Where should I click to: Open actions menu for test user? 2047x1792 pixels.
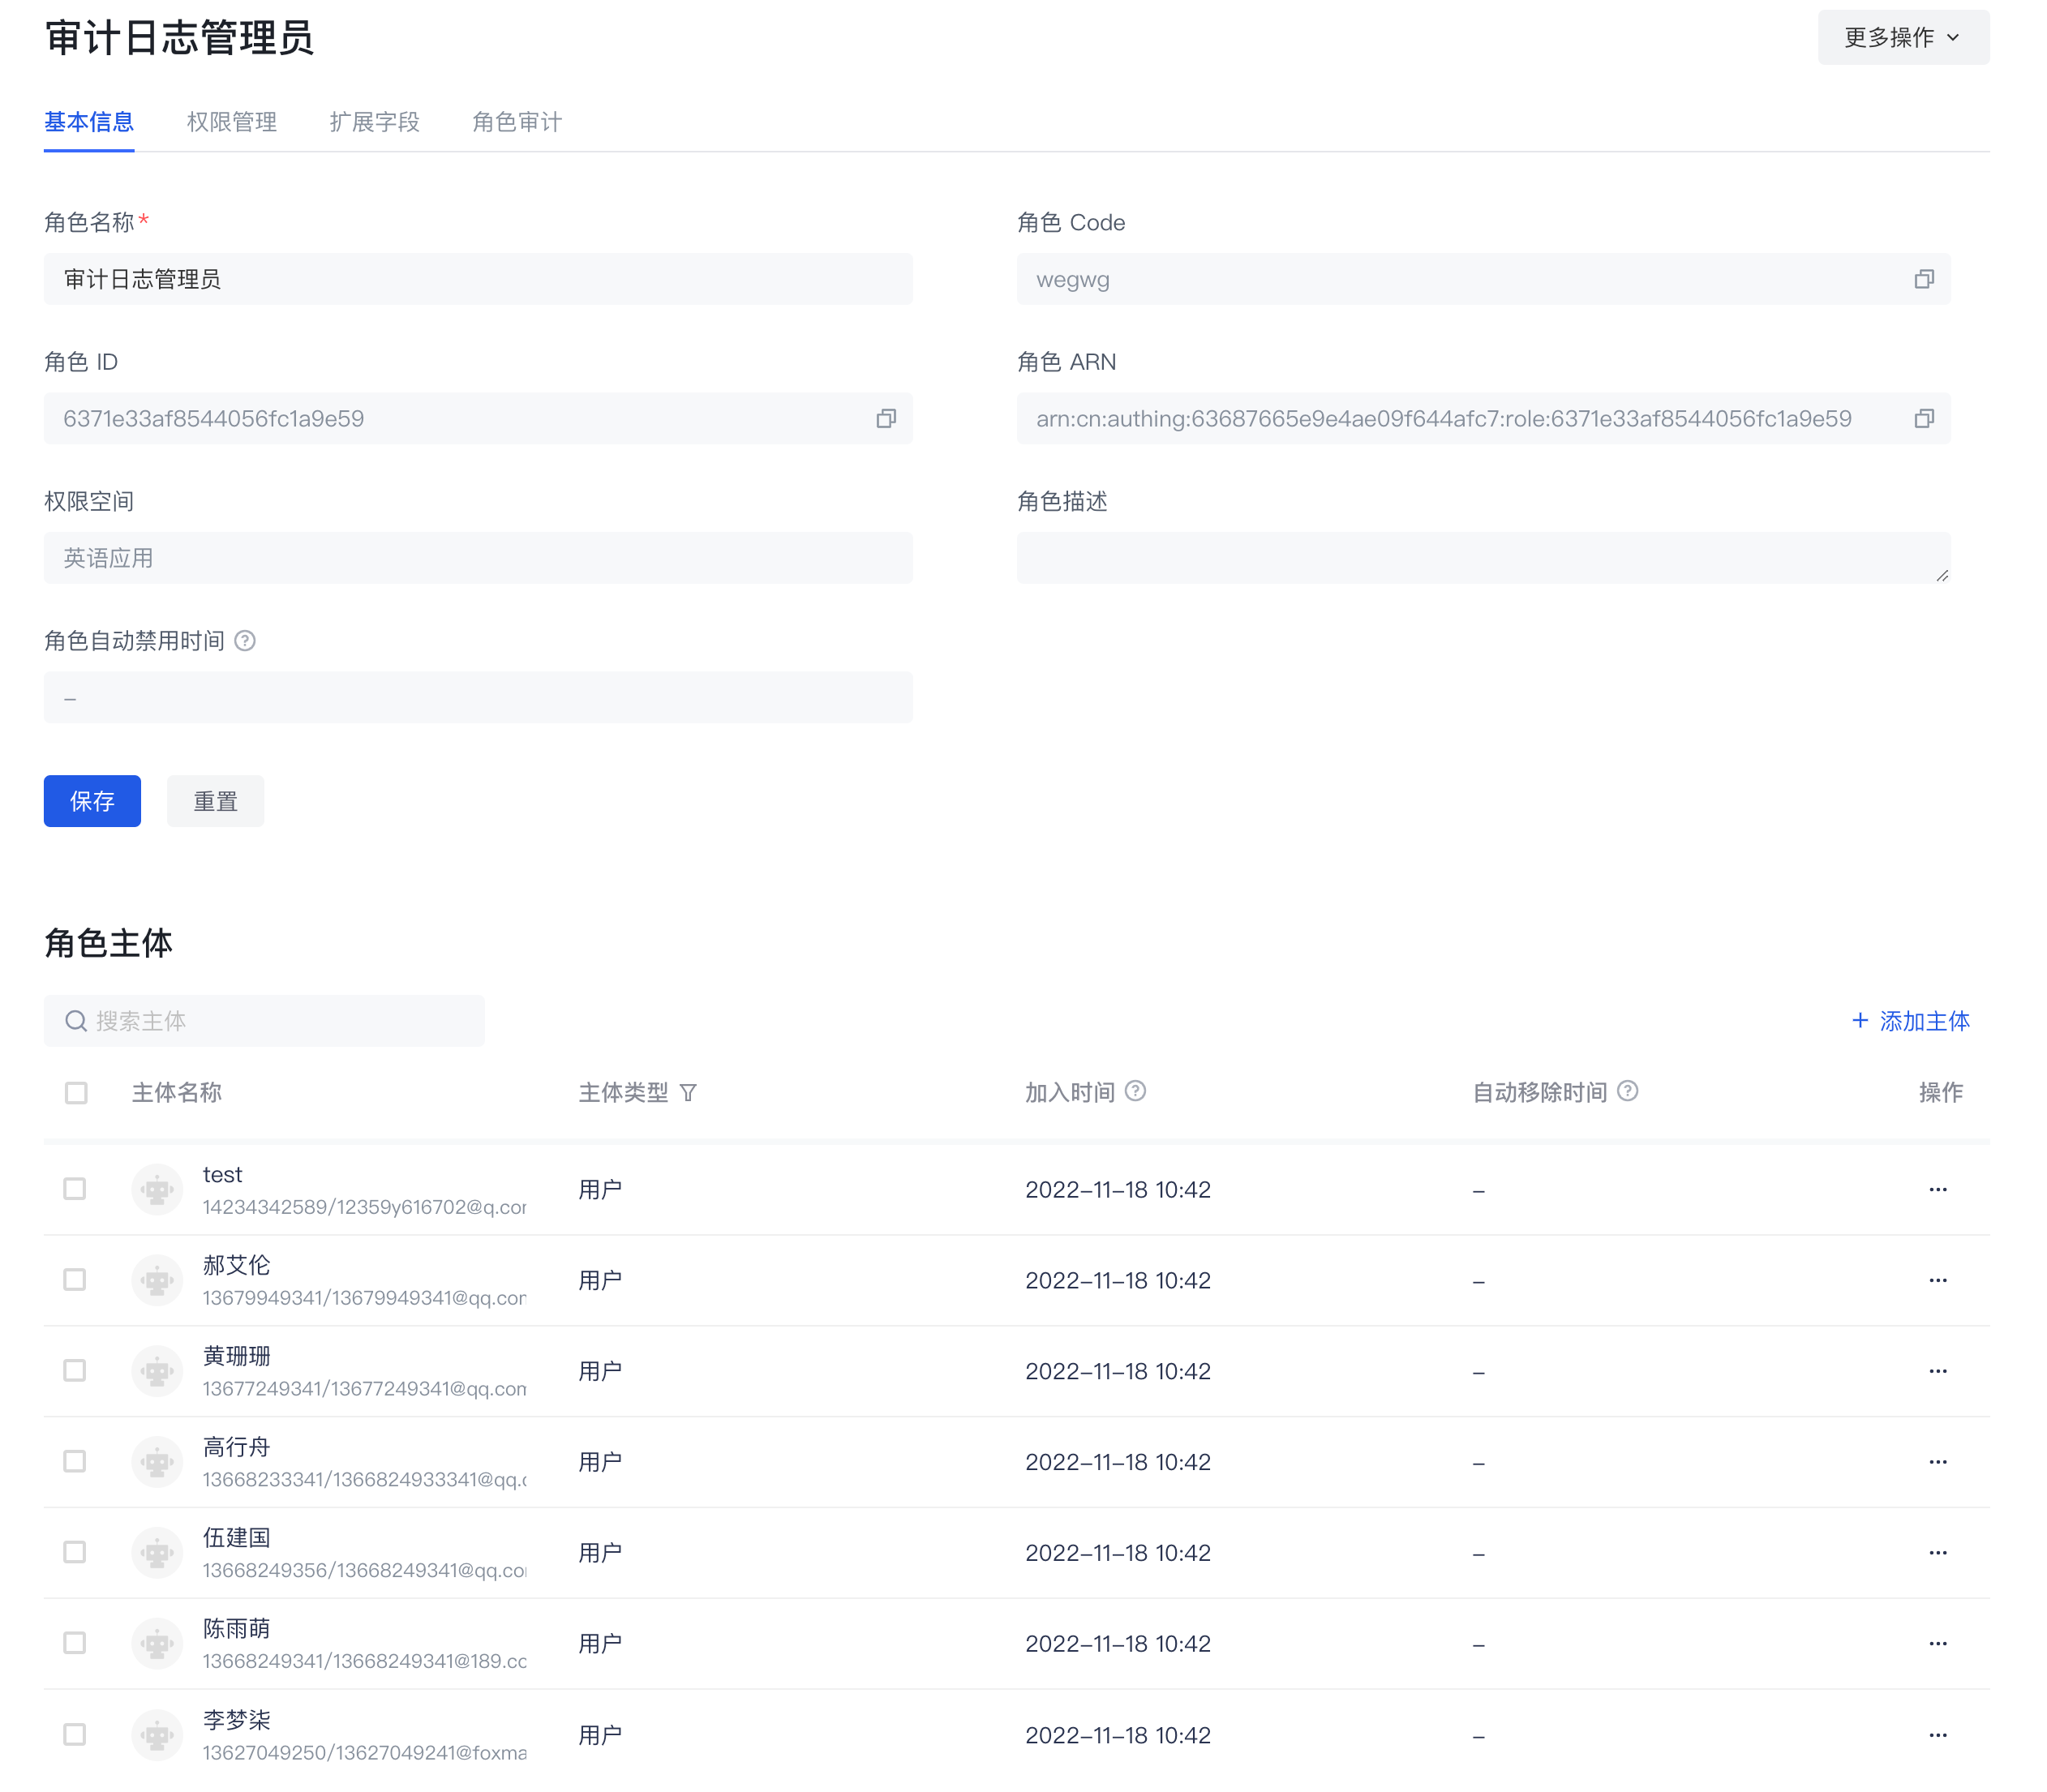[x=1937, y=1189]
